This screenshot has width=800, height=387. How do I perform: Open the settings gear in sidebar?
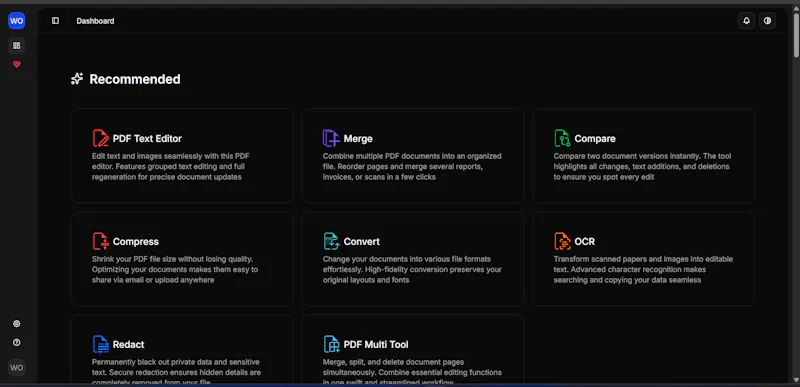tap(16, 324)
